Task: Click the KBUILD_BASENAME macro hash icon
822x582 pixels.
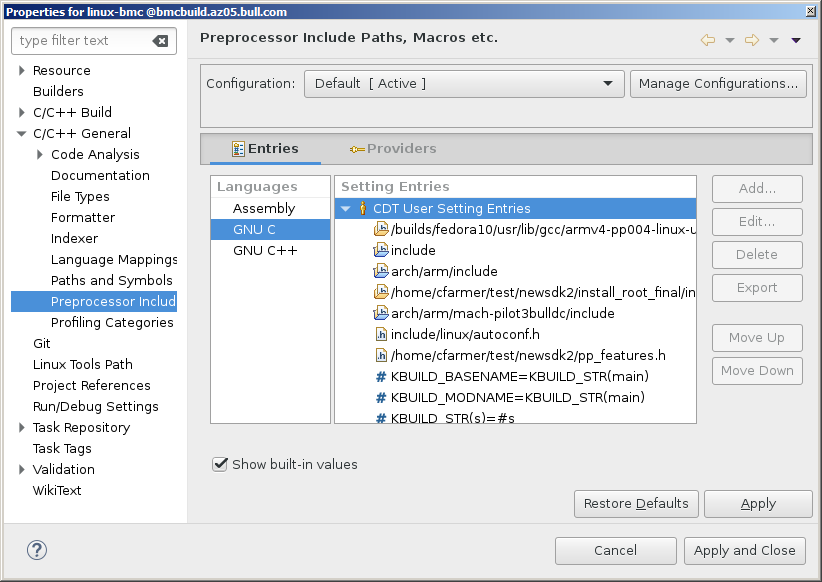Action: pos(381,376)
